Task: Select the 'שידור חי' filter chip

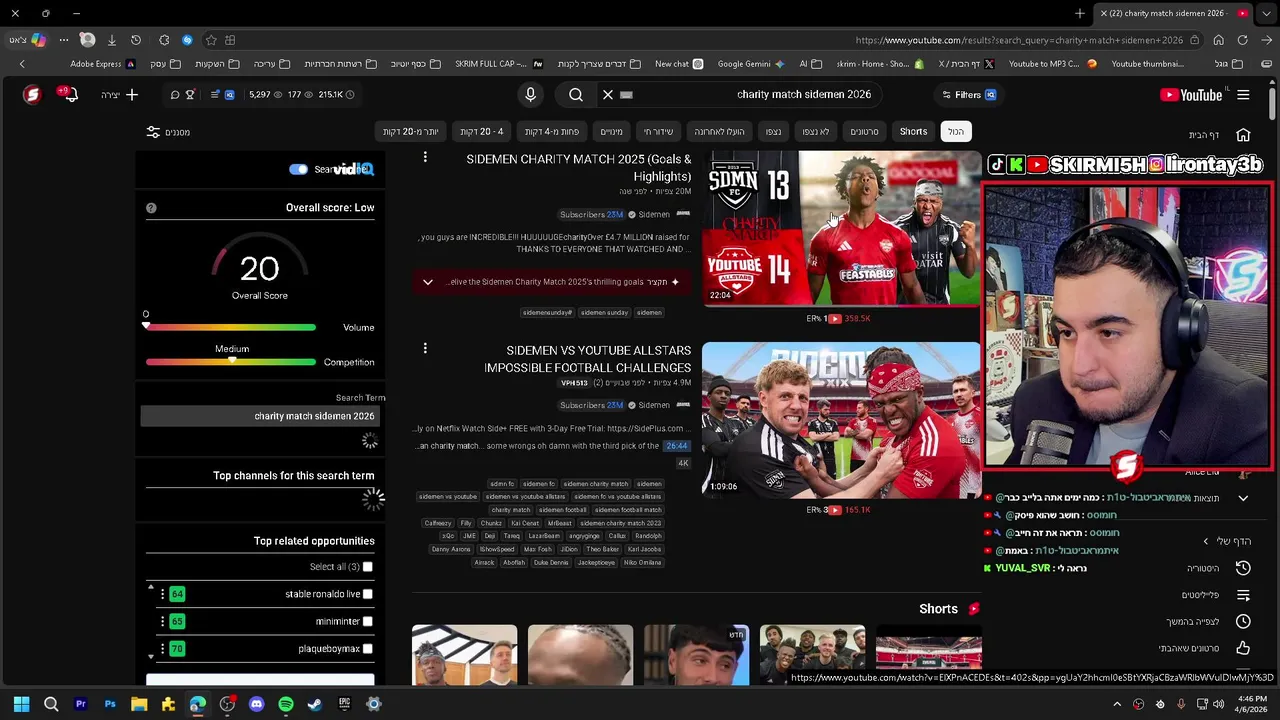Action: tap(658, 132)
